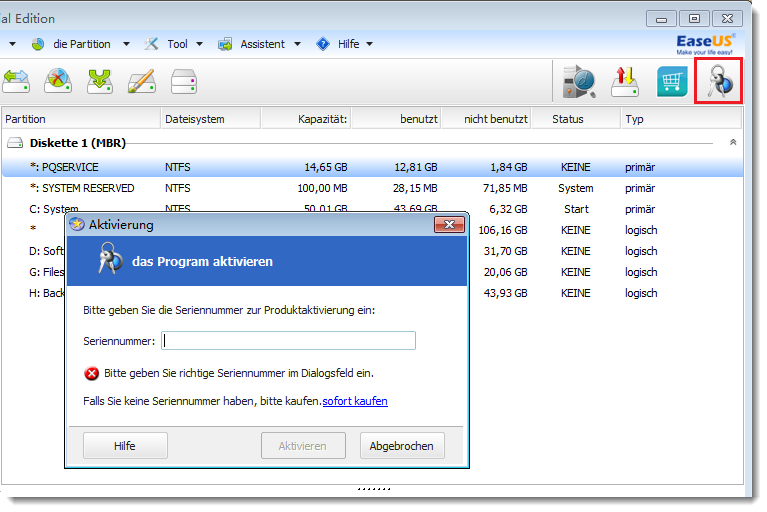Click the pencil edit toolbar icon
The image size is (767, 512).
click(141, 81)
